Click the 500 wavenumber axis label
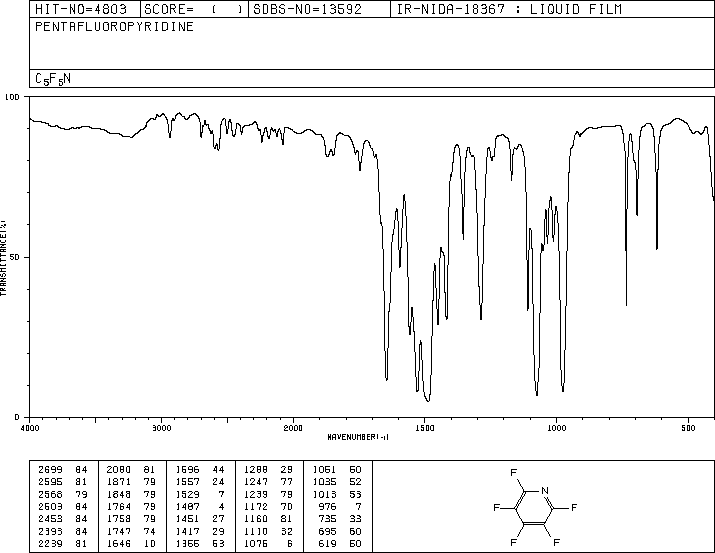The height and width of the screenshot is (553, 715). pos(688,428)
